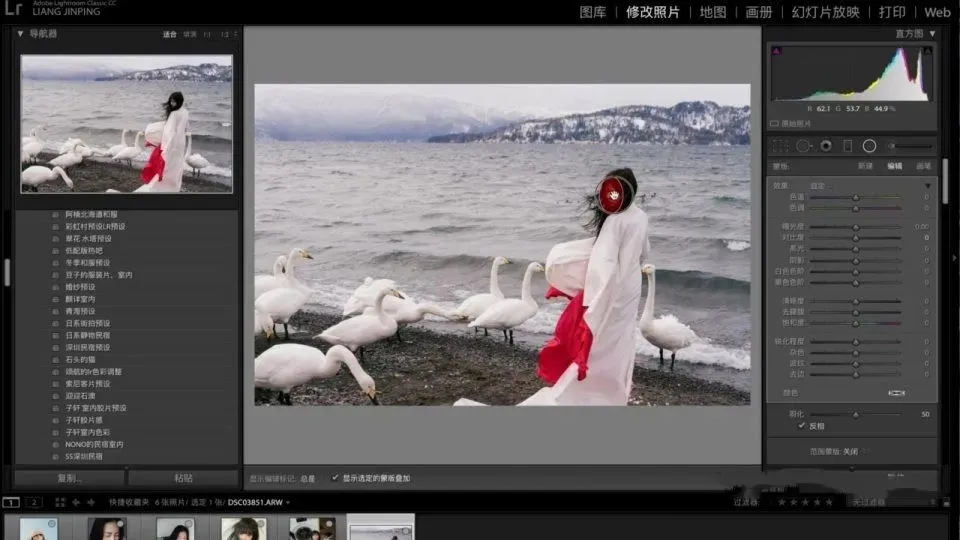Toggle 显示选定的蒙版叠加 checkbox

(x=335, y=478)
